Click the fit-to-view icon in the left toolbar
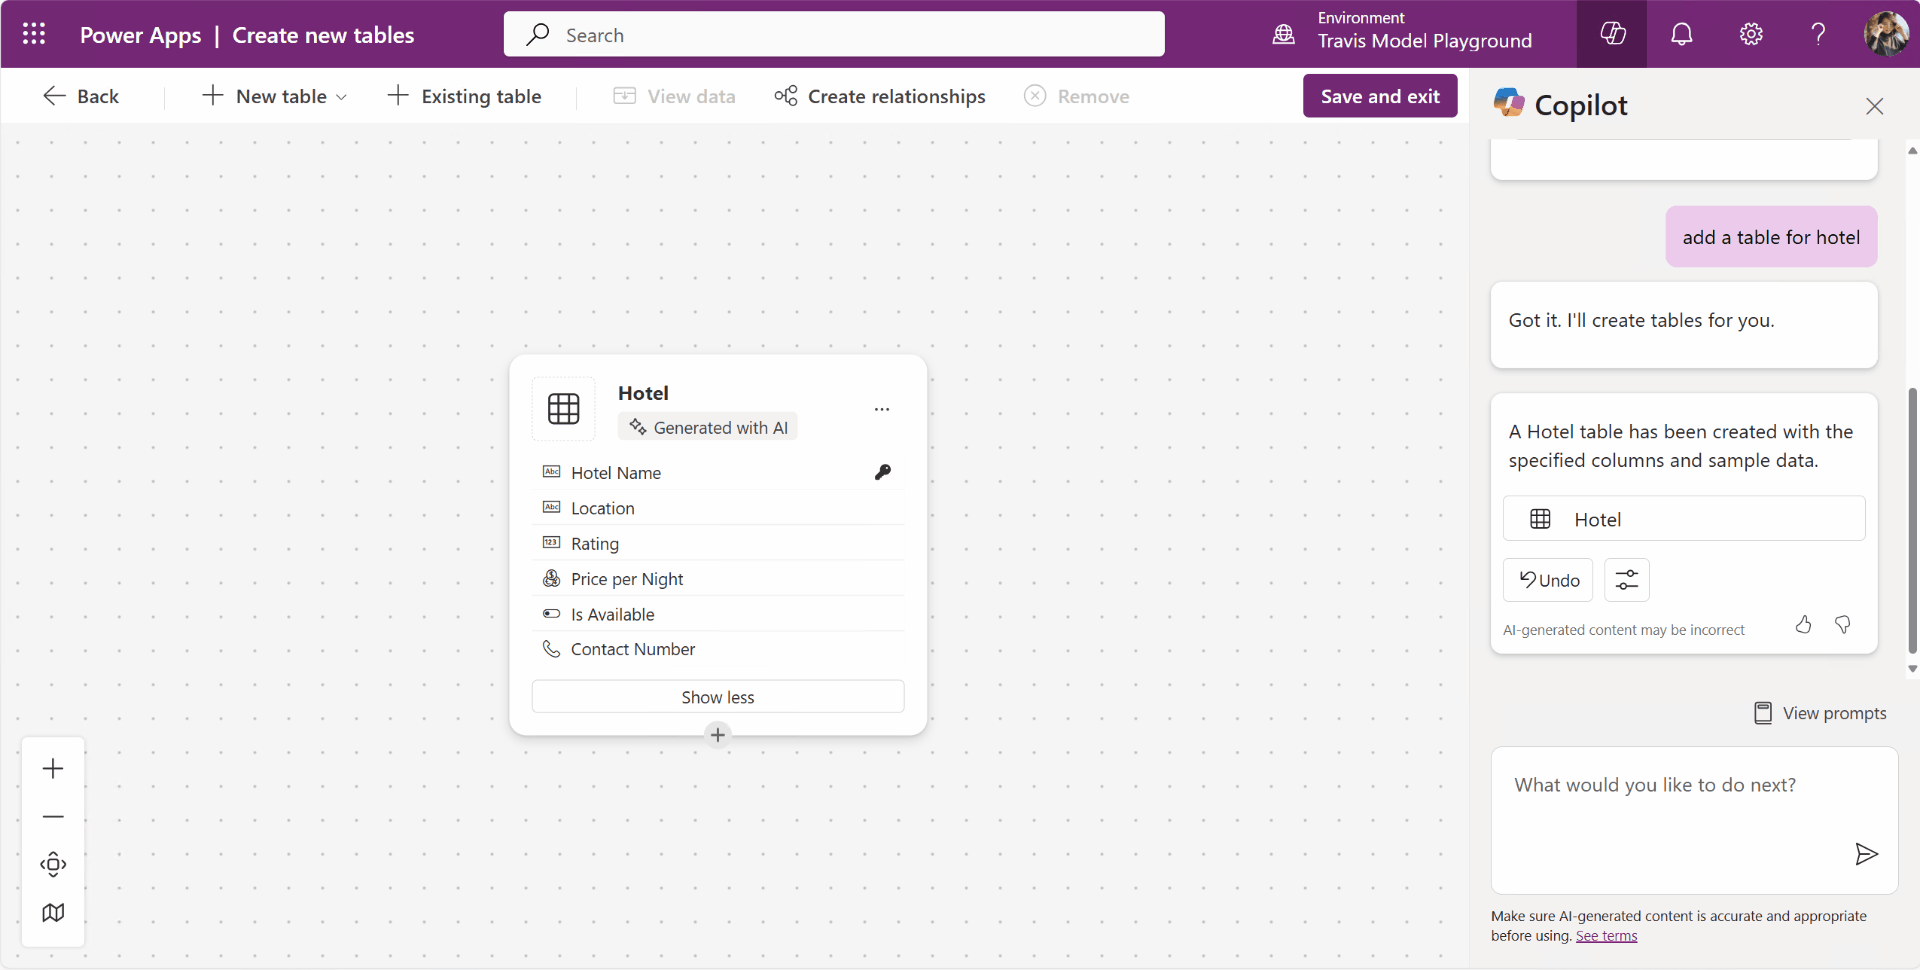This screenshot has height=970, width=1920. click(x=53, y=864)
